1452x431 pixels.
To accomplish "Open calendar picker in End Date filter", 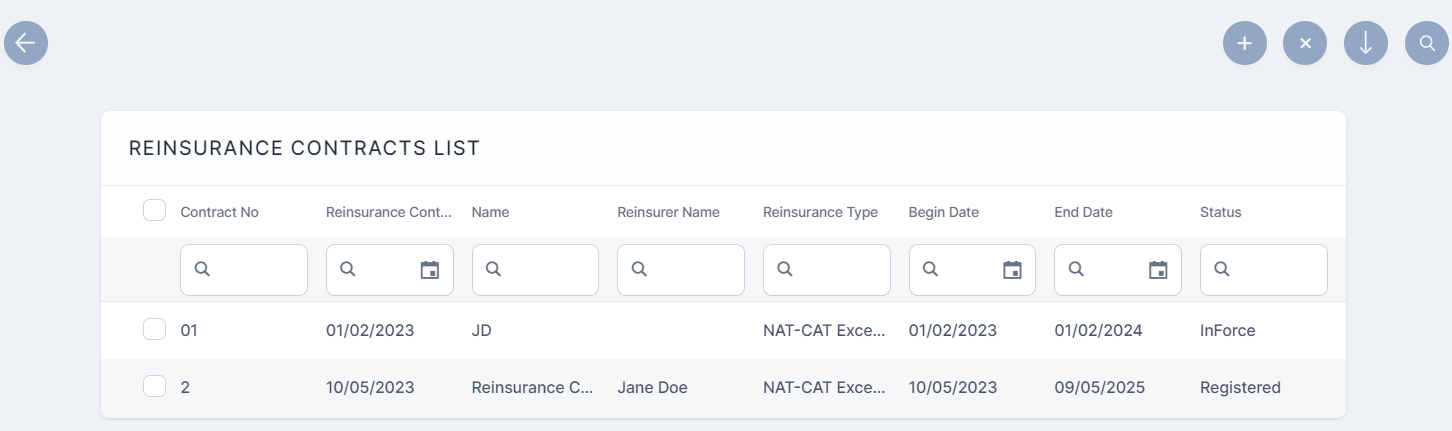I will pos(1158,270).
